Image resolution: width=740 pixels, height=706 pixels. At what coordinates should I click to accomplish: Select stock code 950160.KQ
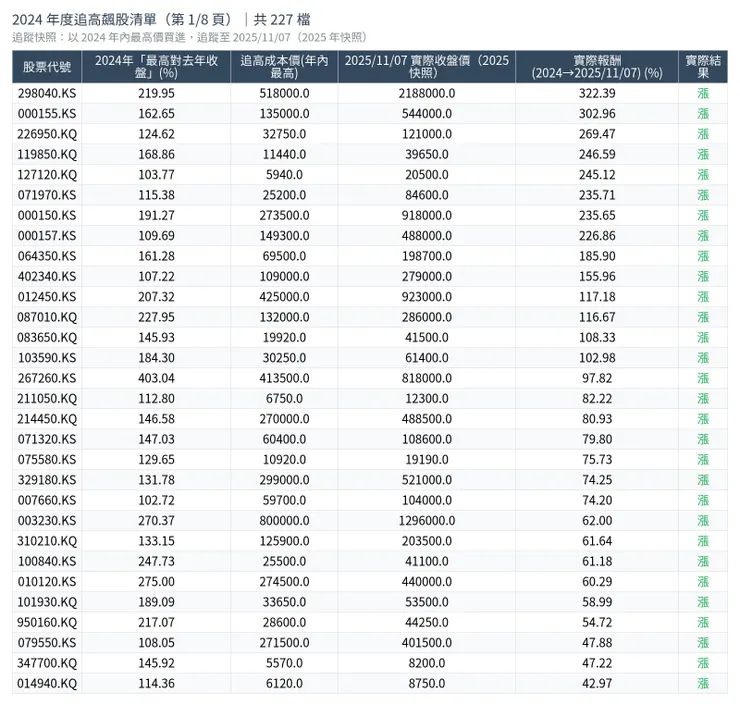[47, 622]
